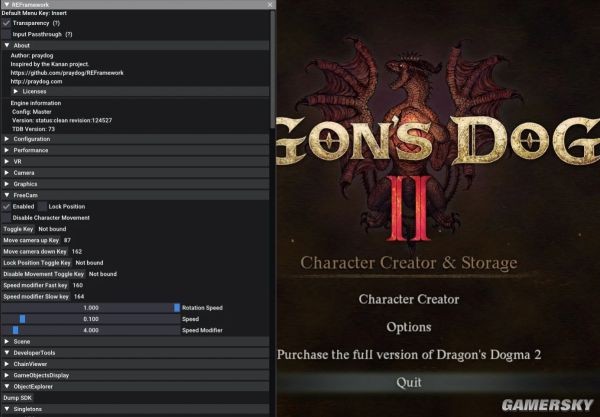Screen dimensions: 600x417
Task: Collapse the REFramework window title triangle
Action: [7, 5]
